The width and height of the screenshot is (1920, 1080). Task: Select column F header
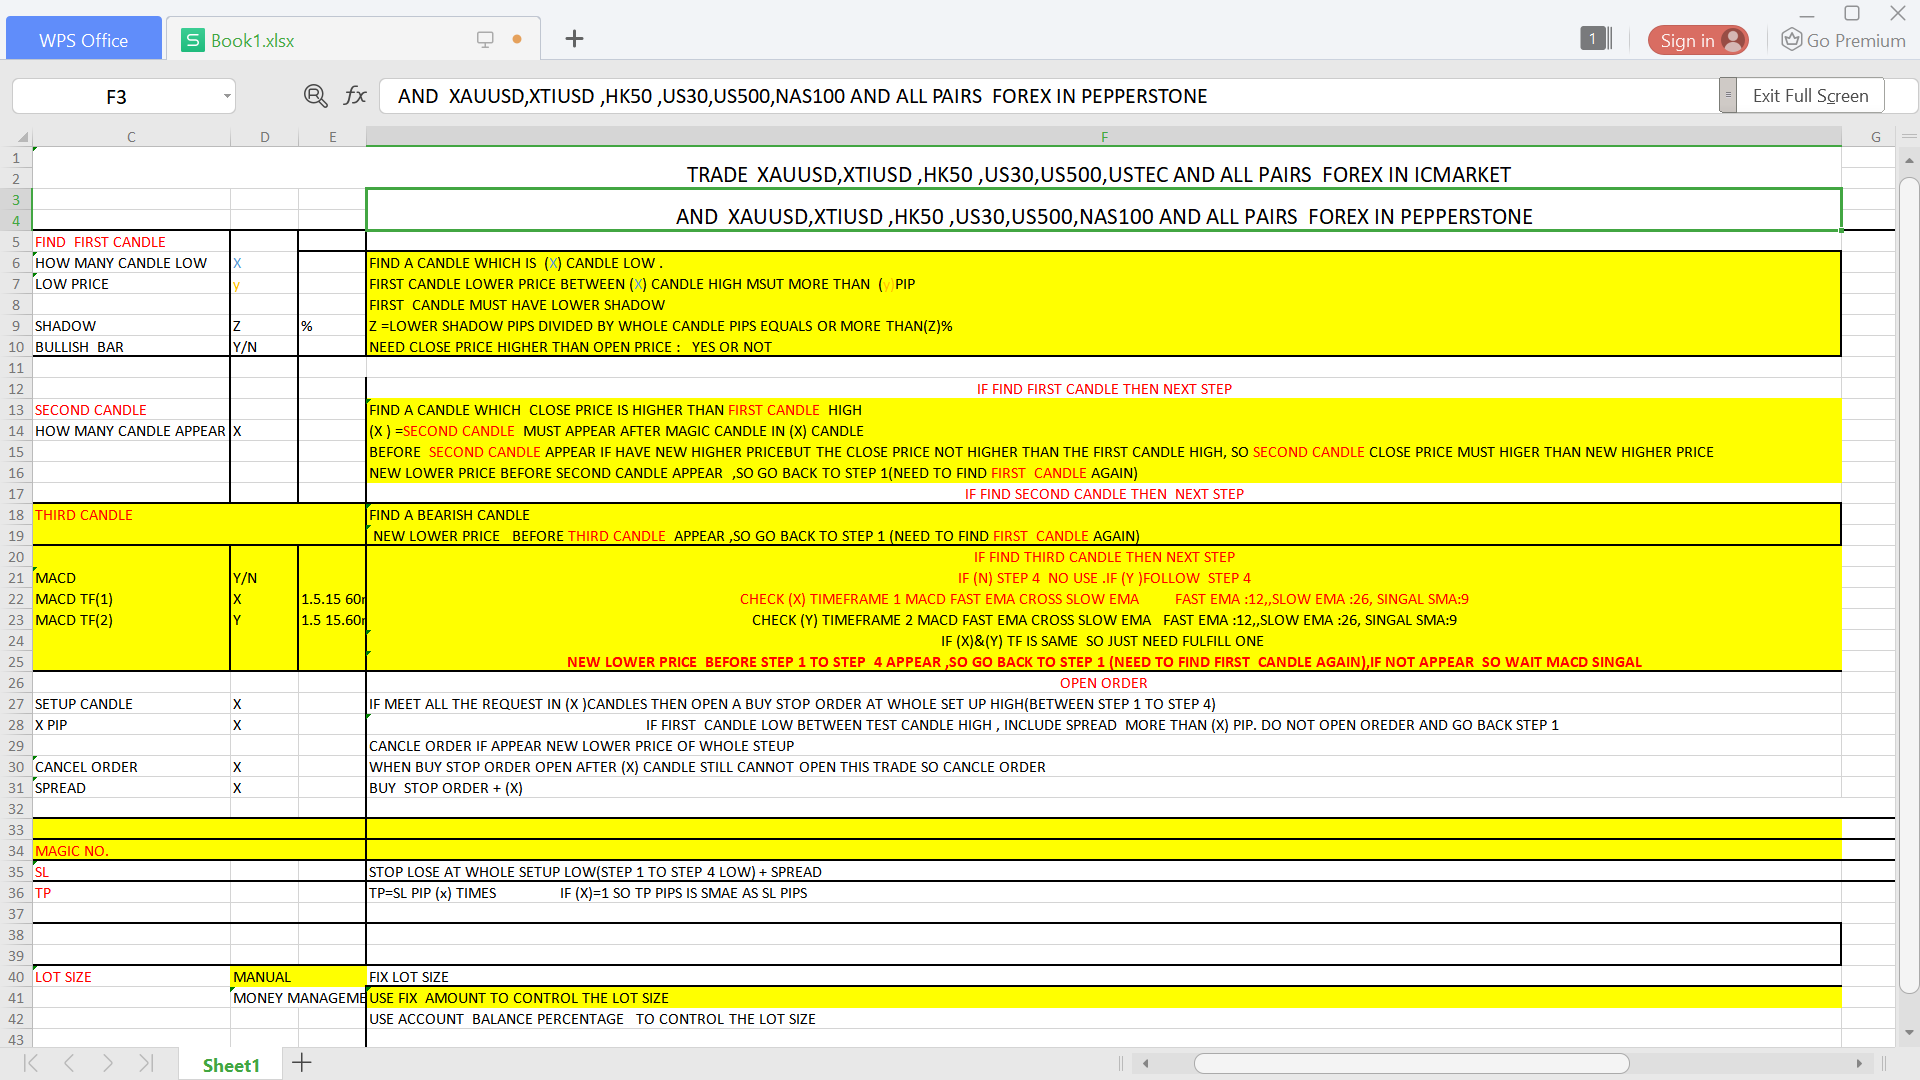point(1103,137)
